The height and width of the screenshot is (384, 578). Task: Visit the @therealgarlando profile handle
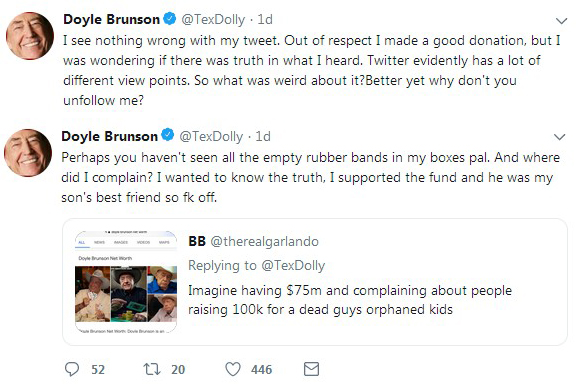point(264,241)
